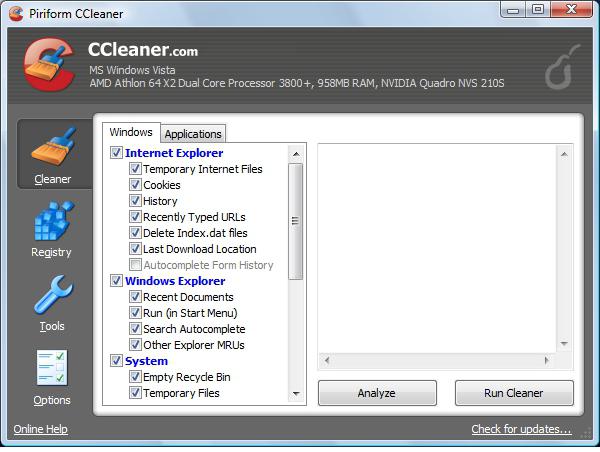Click results pane scroll right arrow
The width and height of the screenshot is (600, 452).
click(547, 360)
